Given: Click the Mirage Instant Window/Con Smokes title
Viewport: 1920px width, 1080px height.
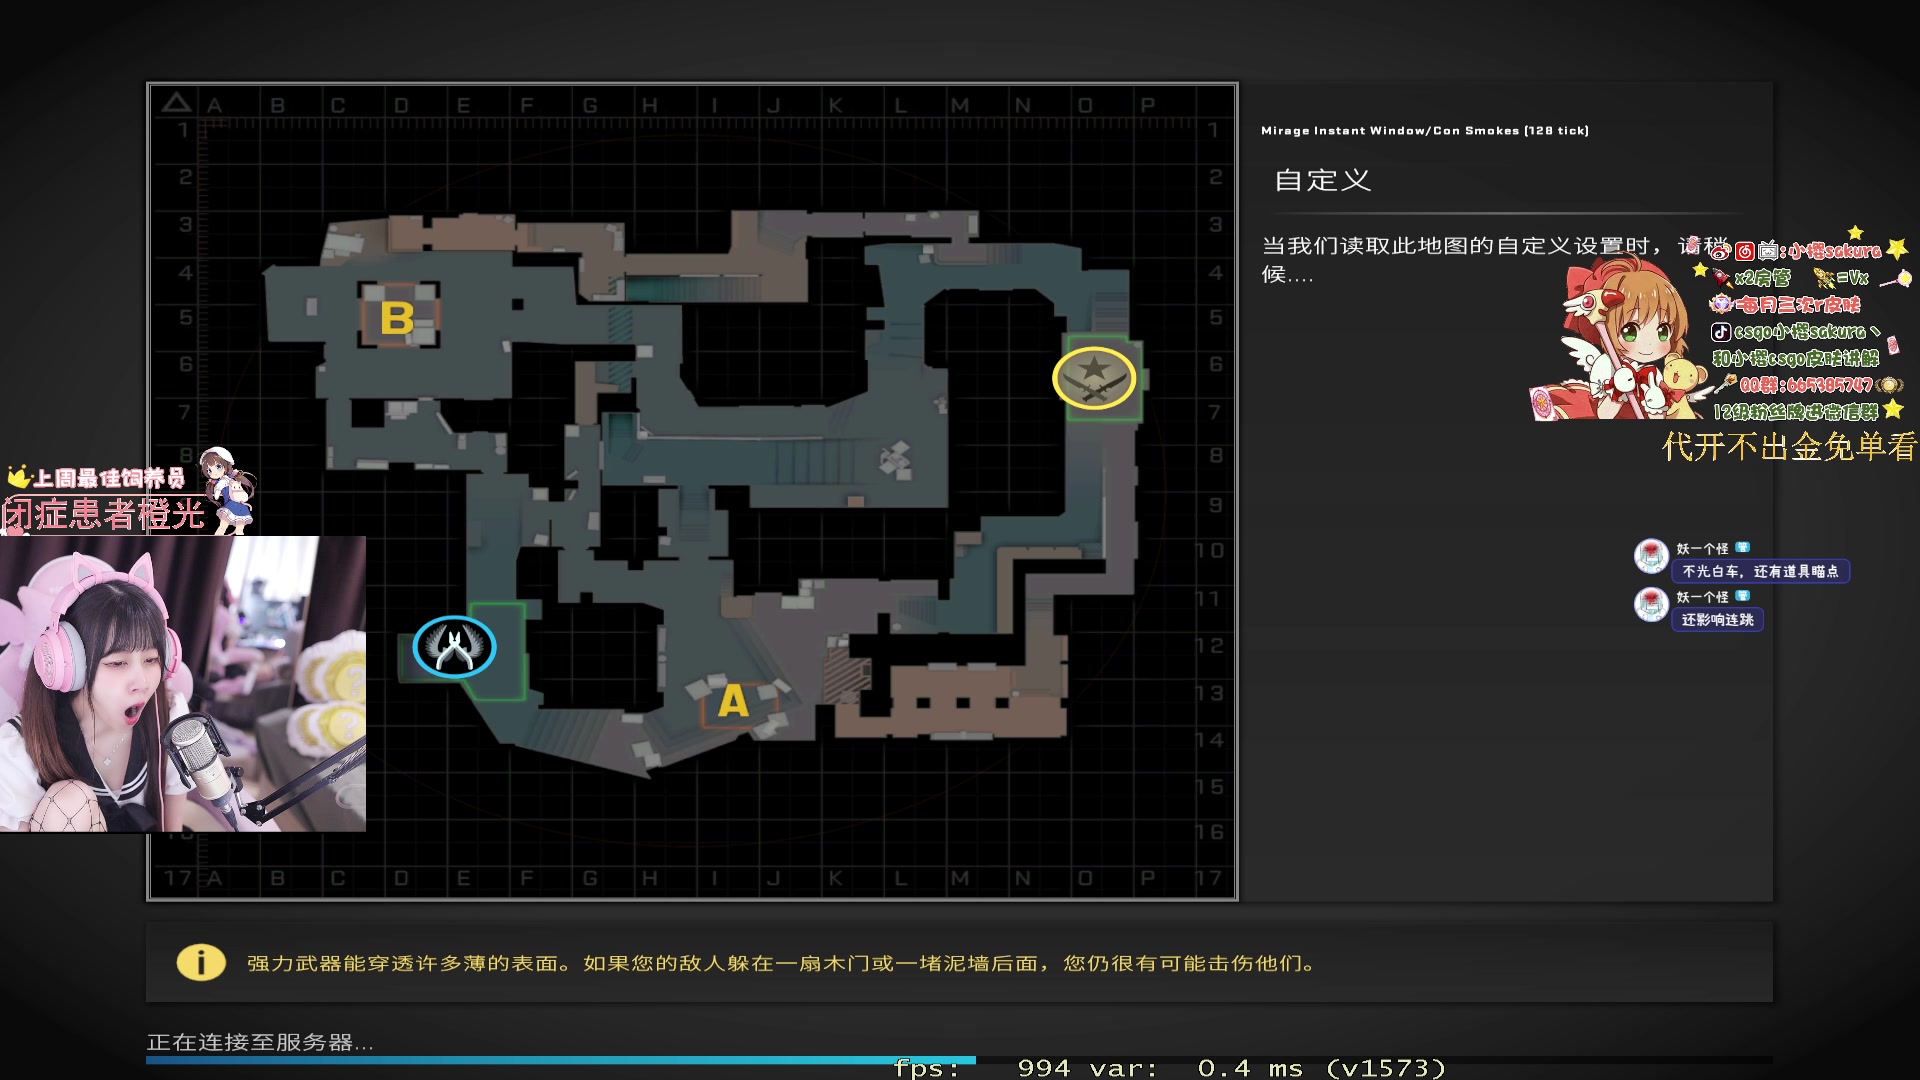Looking at the screenshot, I should (1424, 131).
